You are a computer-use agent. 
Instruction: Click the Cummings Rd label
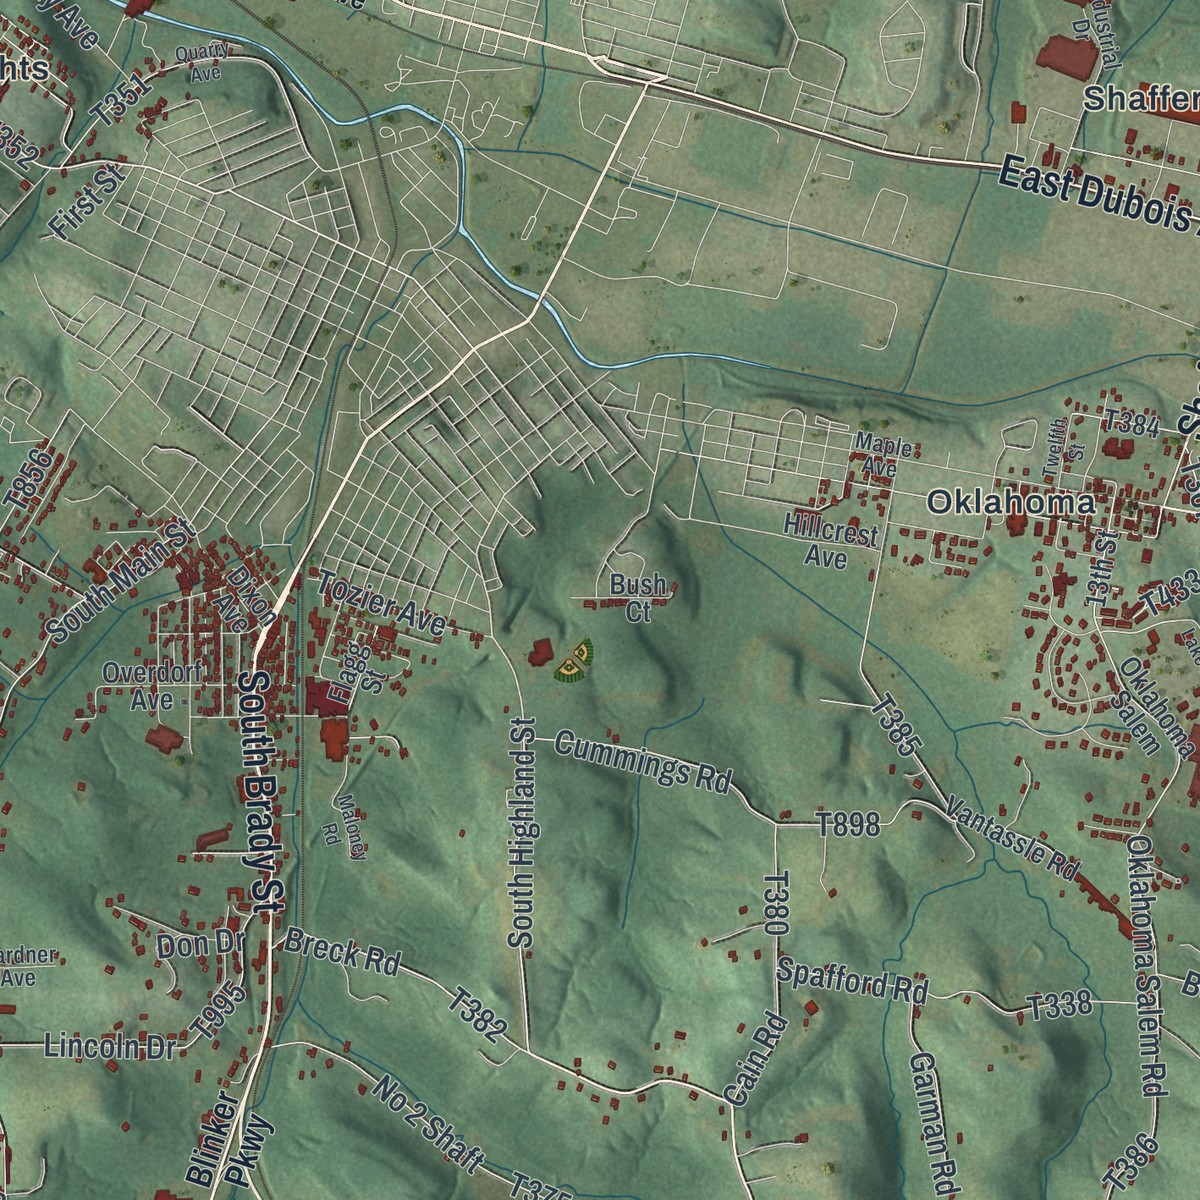[642, 761]
